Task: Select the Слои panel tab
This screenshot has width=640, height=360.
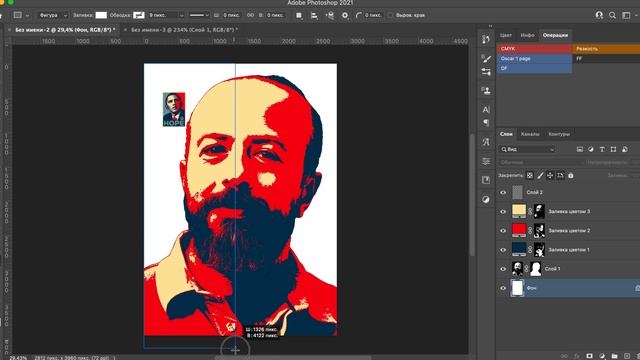Action: click(506, 134)
